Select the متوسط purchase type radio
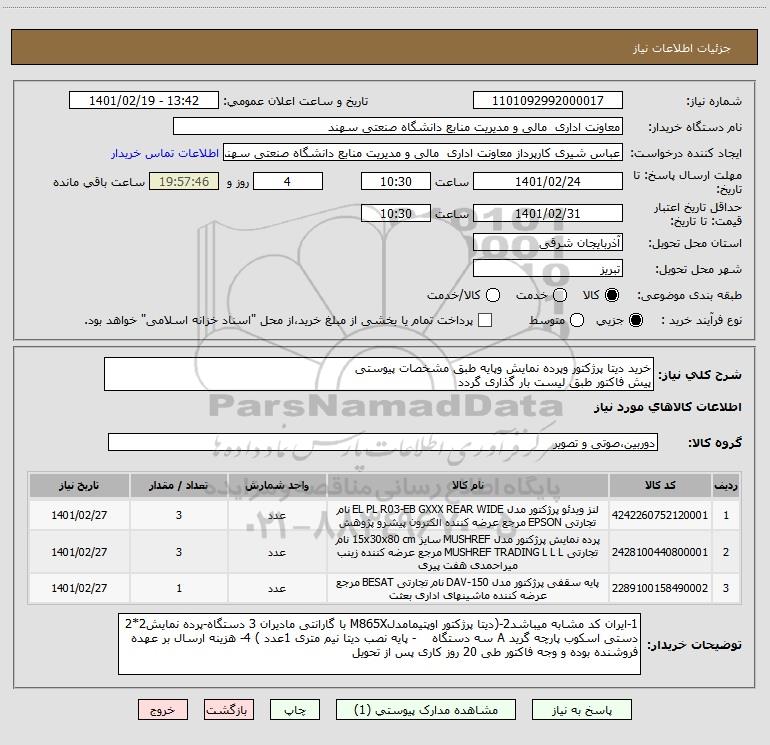The width and height of the screenshot is (770, 745). point(577,320)
